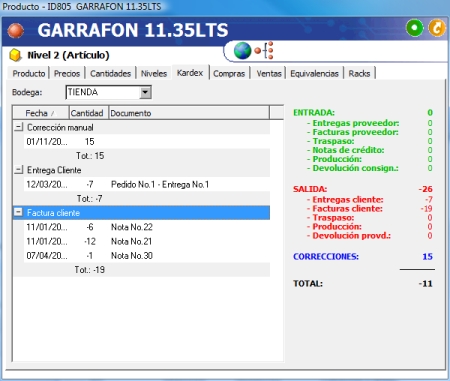Open the Bodega dropdown arrow
This screenshot has width=450, height=381.
(x=145, y=92)
